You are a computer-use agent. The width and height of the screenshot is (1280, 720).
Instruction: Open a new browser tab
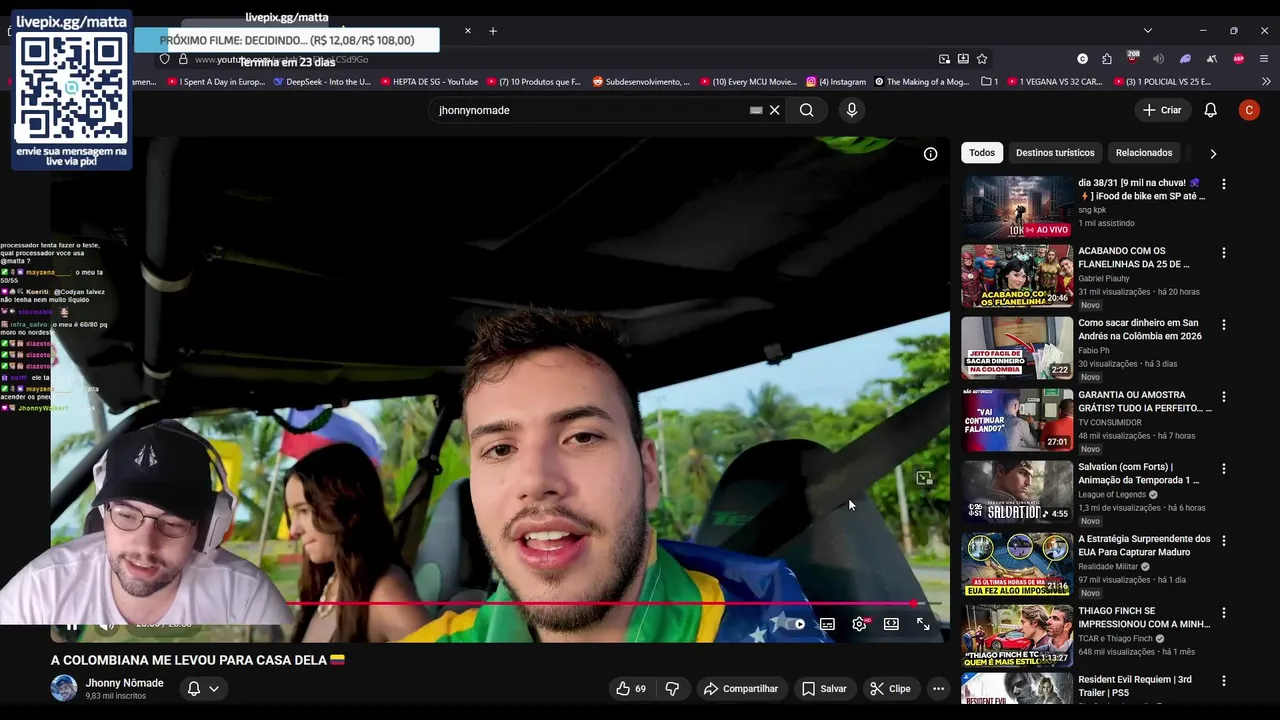(x=493, y=31)
